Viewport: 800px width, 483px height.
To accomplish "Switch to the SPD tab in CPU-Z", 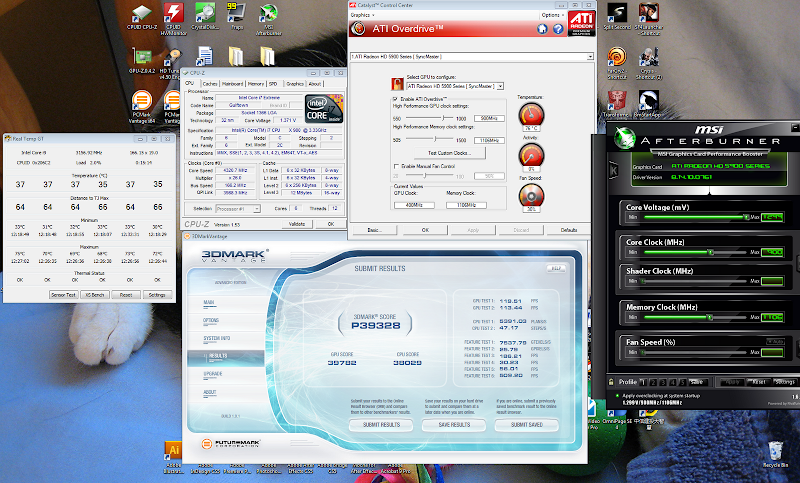I will tap(273, 84).
